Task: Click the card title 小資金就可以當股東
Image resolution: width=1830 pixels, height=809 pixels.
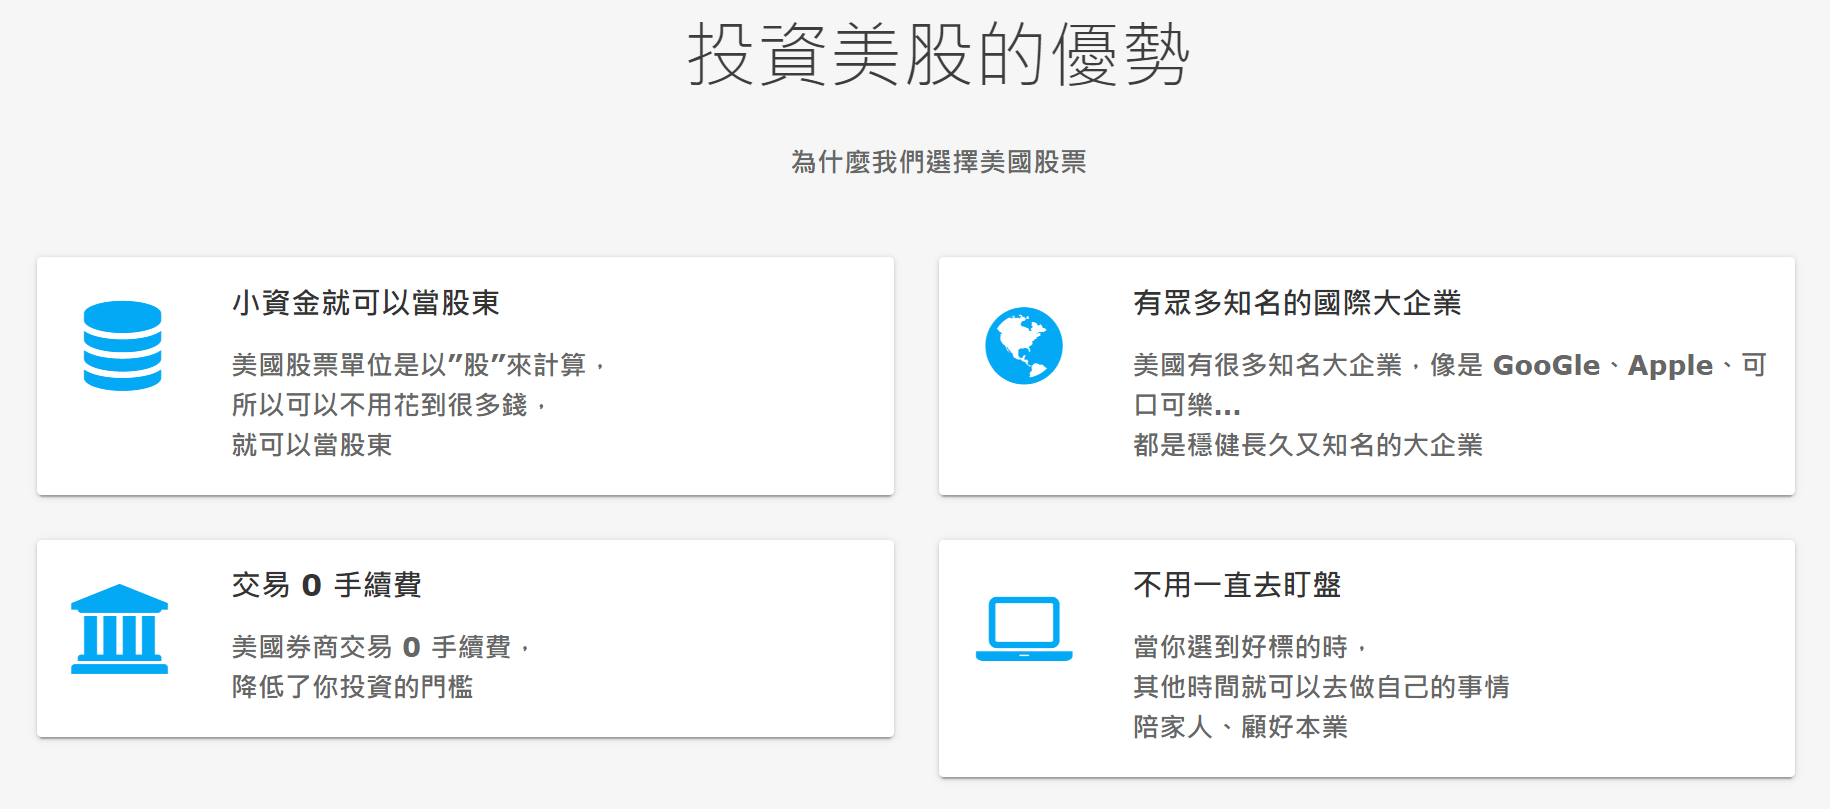Action: [366, 303]
